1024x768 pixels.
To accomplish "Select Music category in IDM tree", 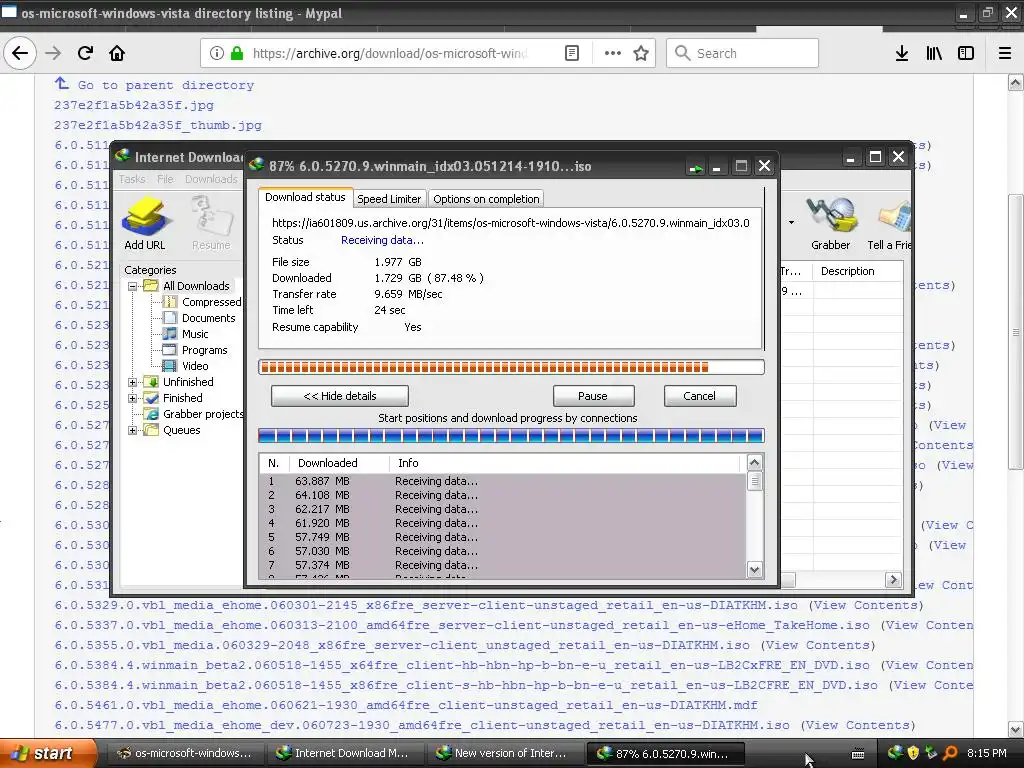I will tap(195, 334).
